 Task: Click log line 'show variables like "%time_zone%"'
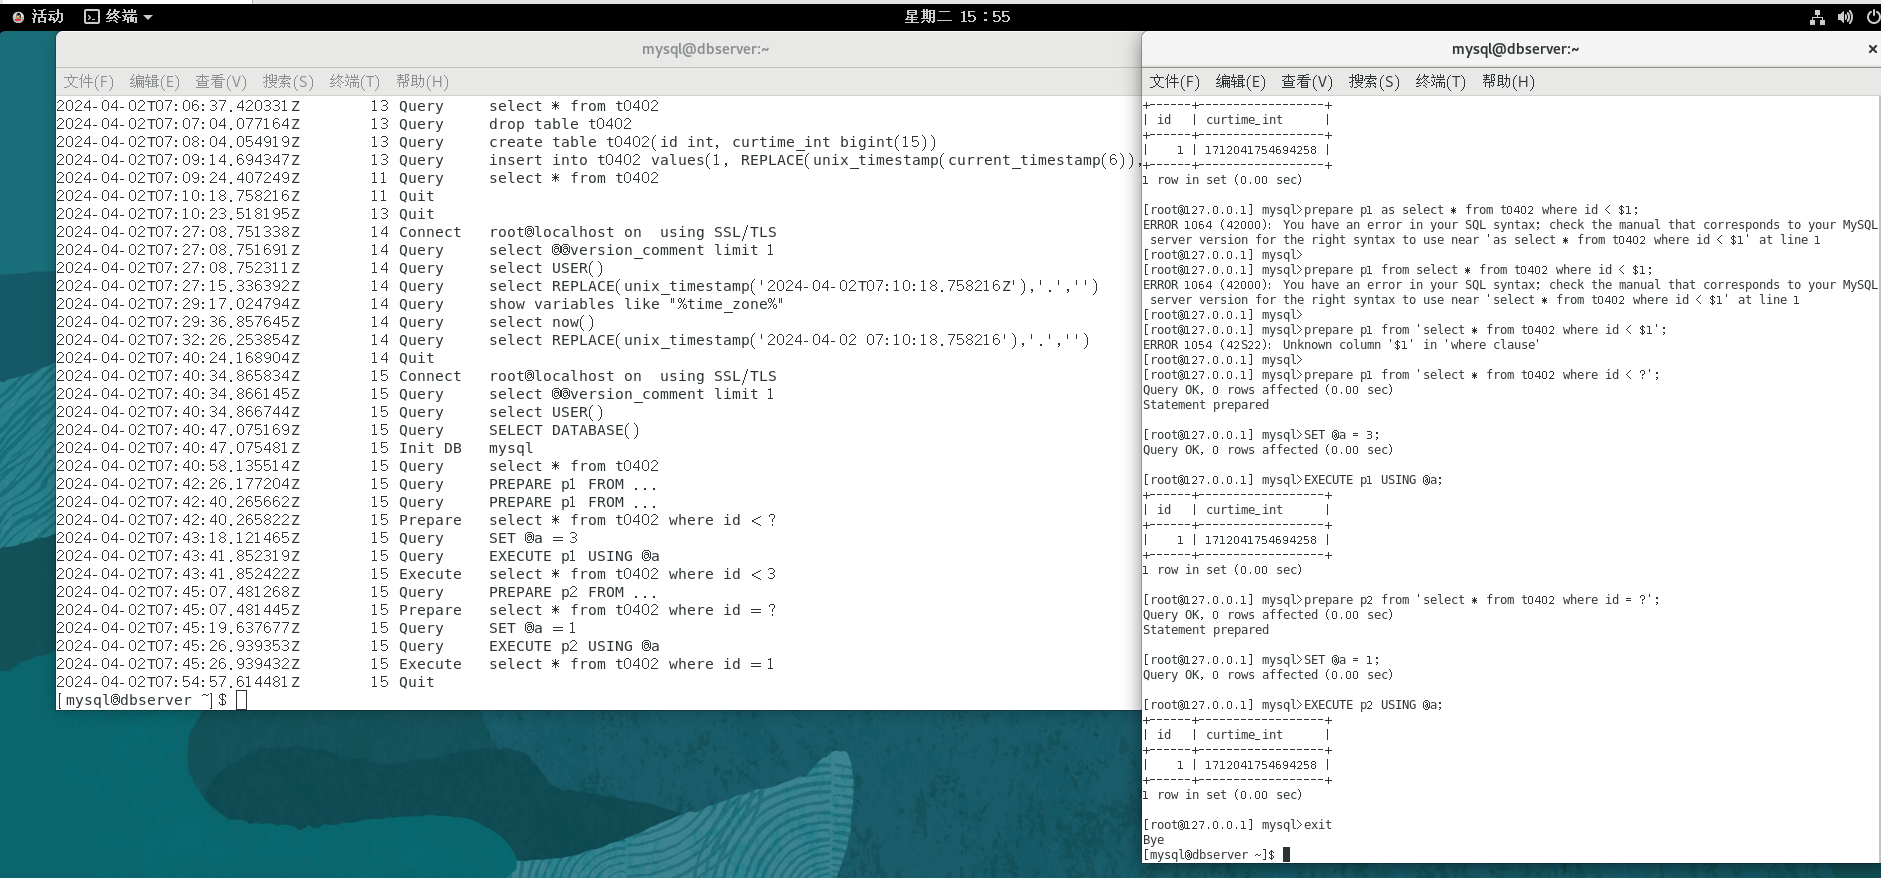point(636,304)
